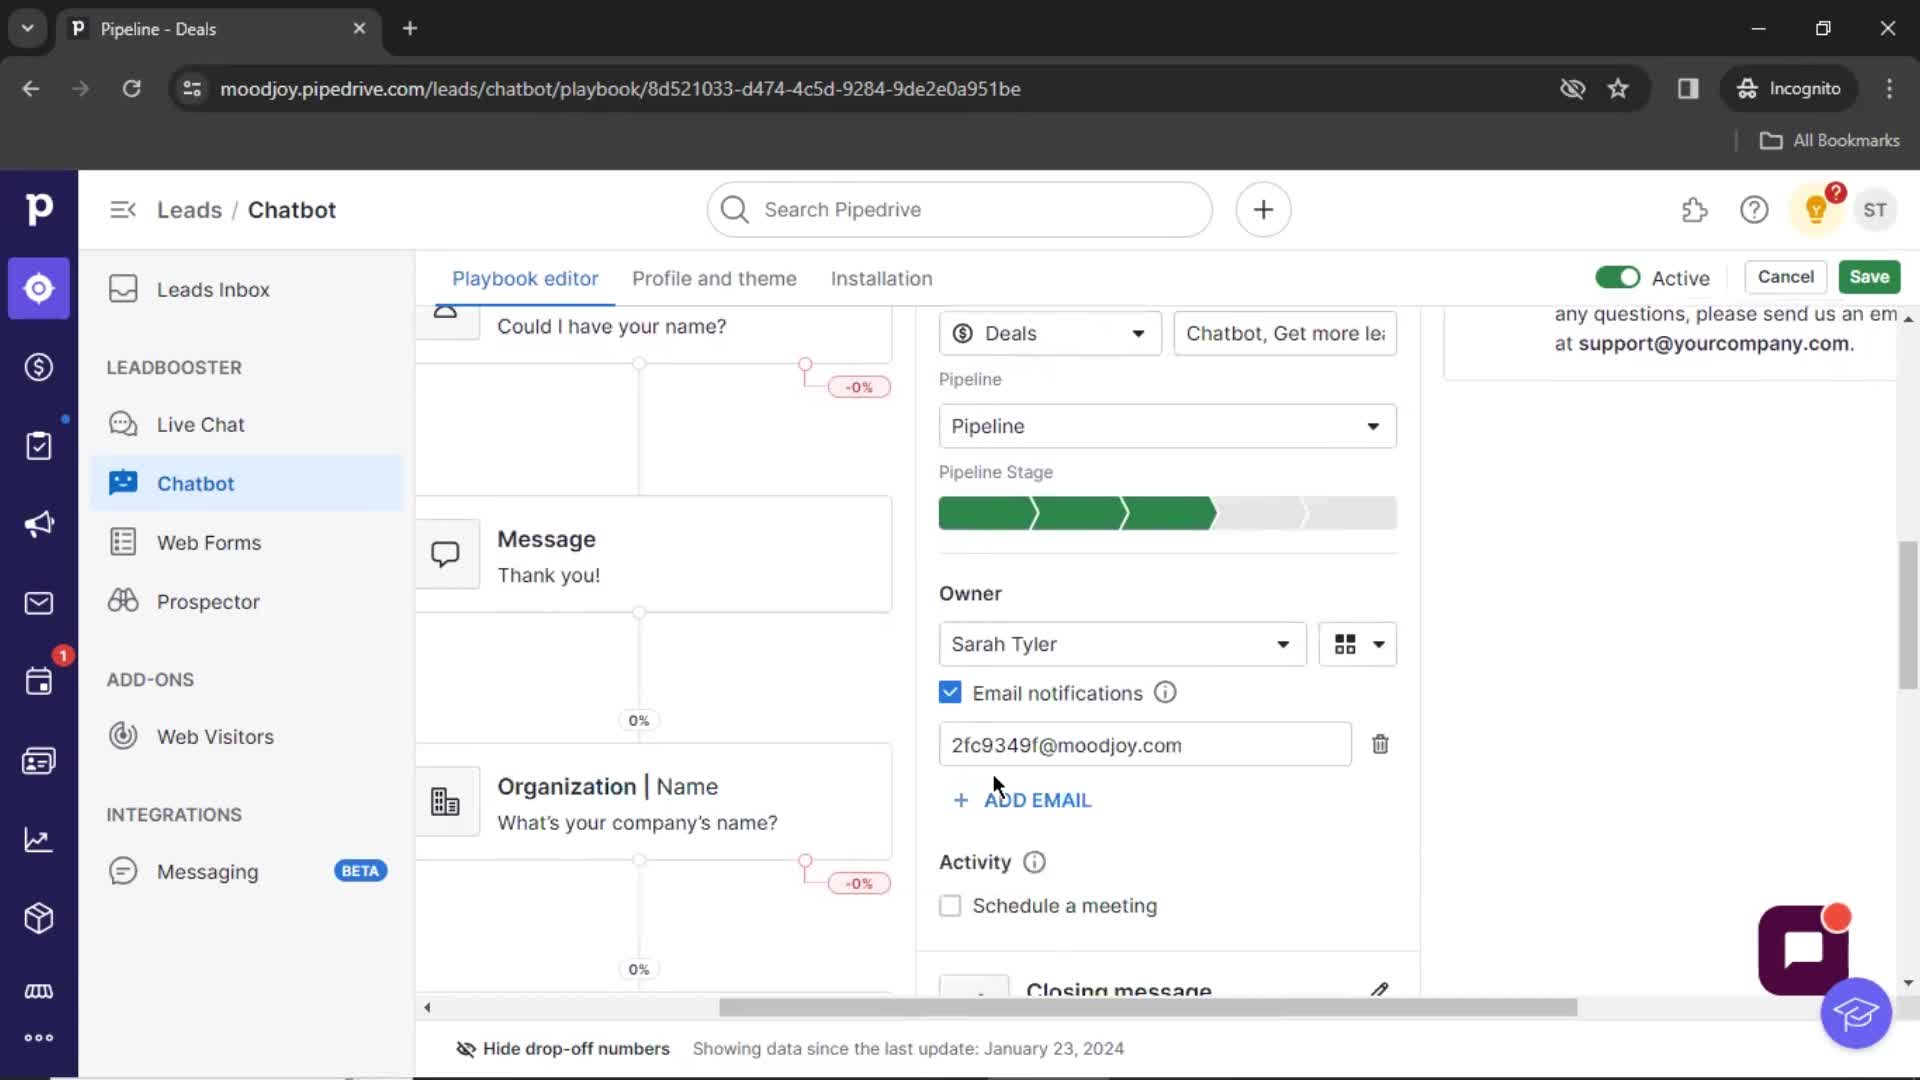This screenshot has height=1080, width=1920.
Task: Select Chatbot in the sidebar
Action: (x=246, y=483)
